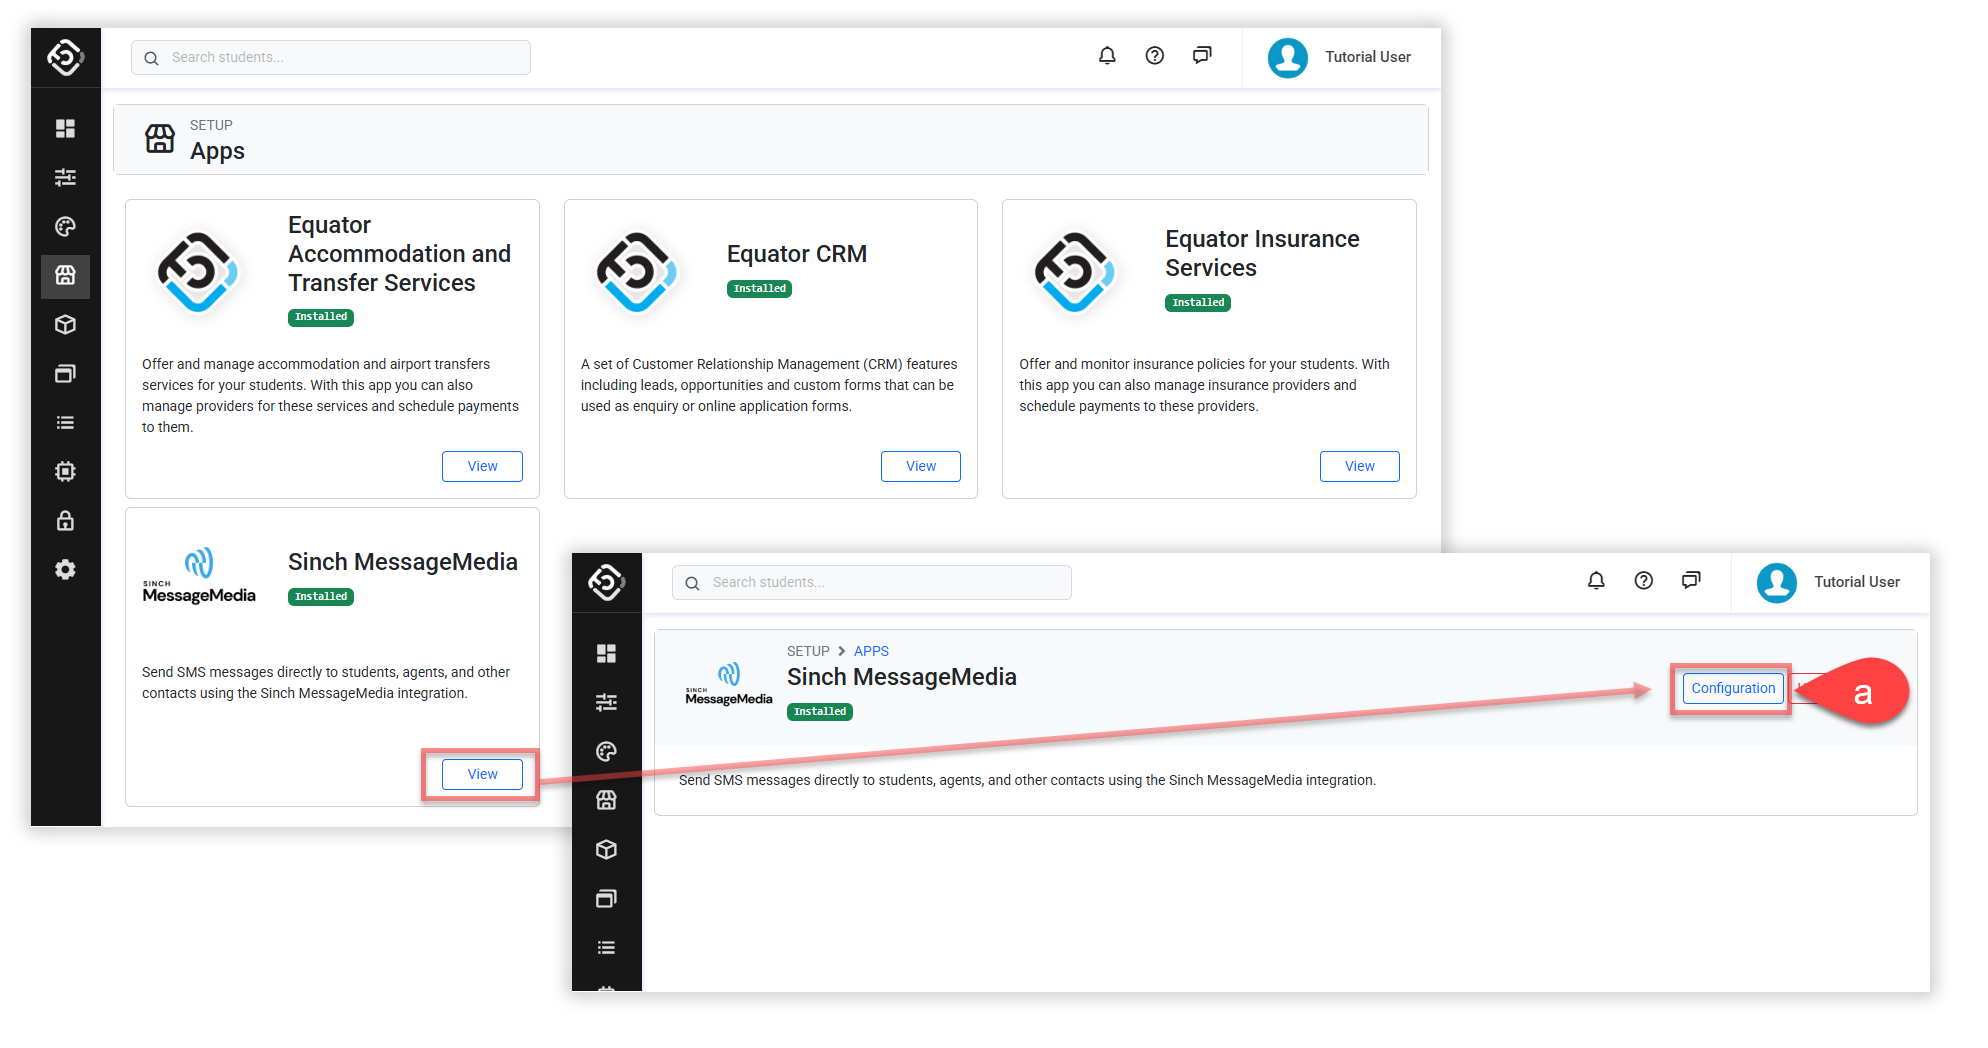The image size is (1988, 1048).
Task: Open notifications bell in top-left window header
Action: pyautogui.click(x=1106, y=56)
